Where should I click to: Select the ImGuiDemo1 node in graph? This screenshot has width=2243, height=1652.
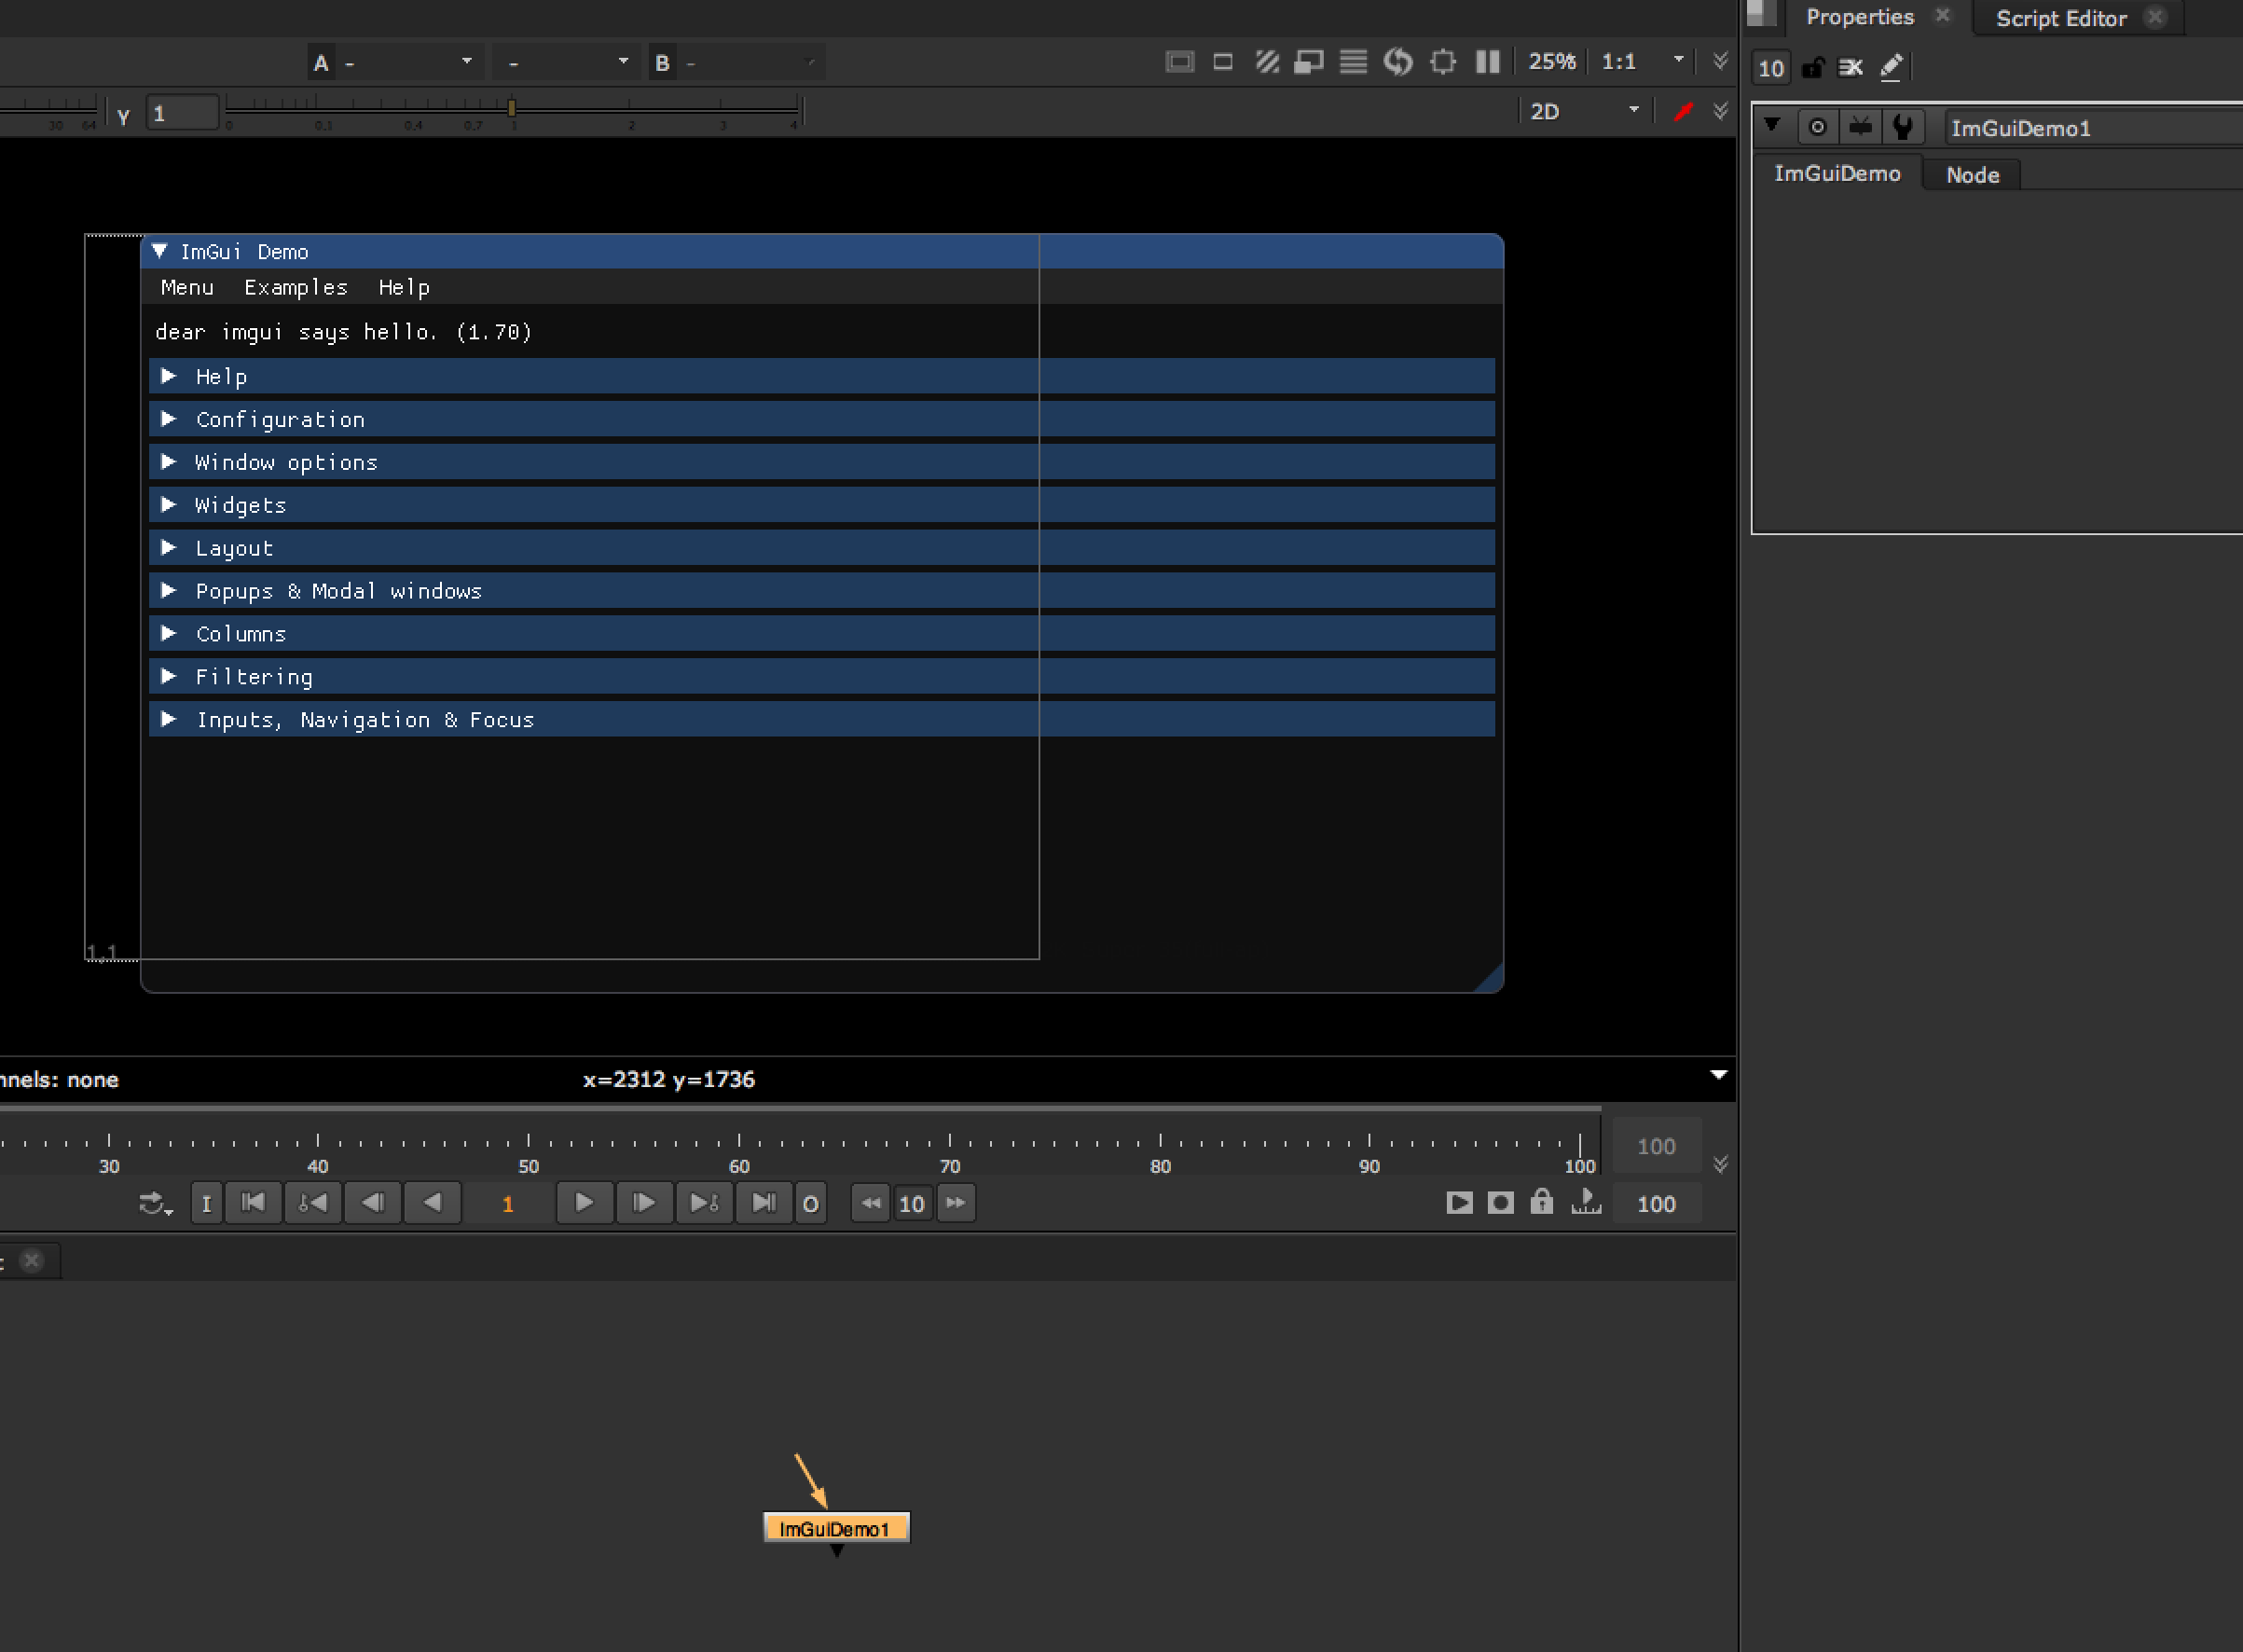pyautogui.click(x=836, y=1528)
